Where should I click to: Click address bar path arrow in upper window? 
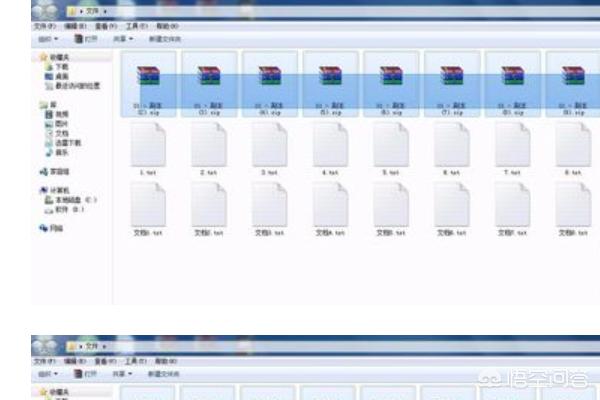tap(105, 11)
